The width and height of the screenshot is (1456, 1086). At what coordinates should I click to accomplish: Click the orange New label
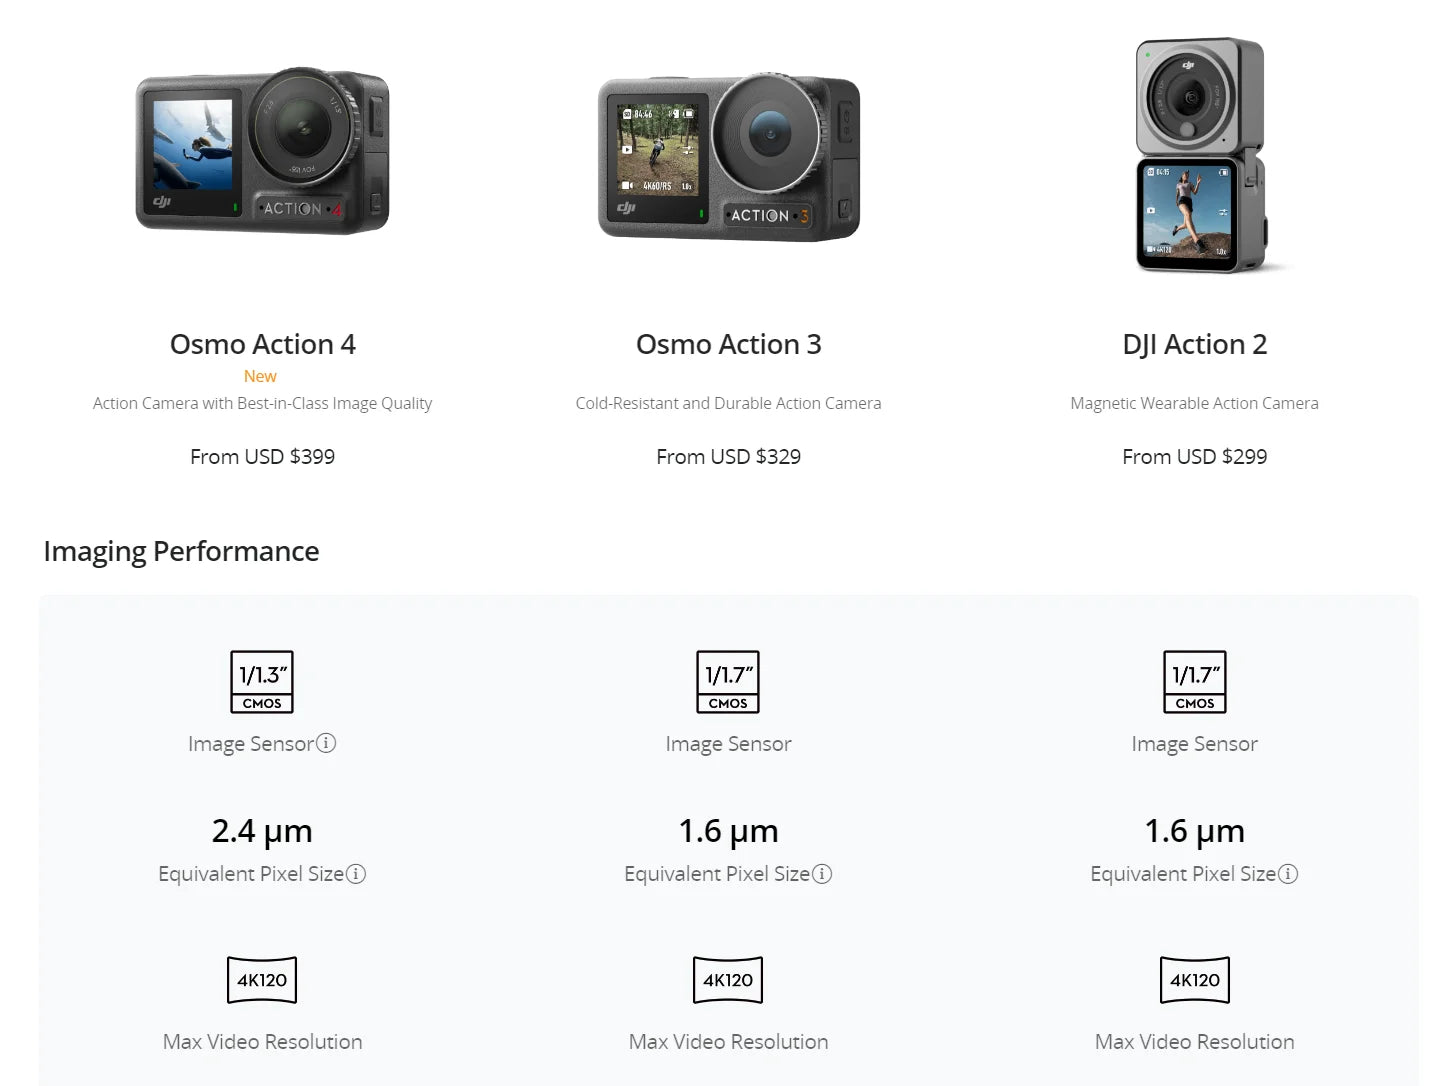[x=260, y=376]
